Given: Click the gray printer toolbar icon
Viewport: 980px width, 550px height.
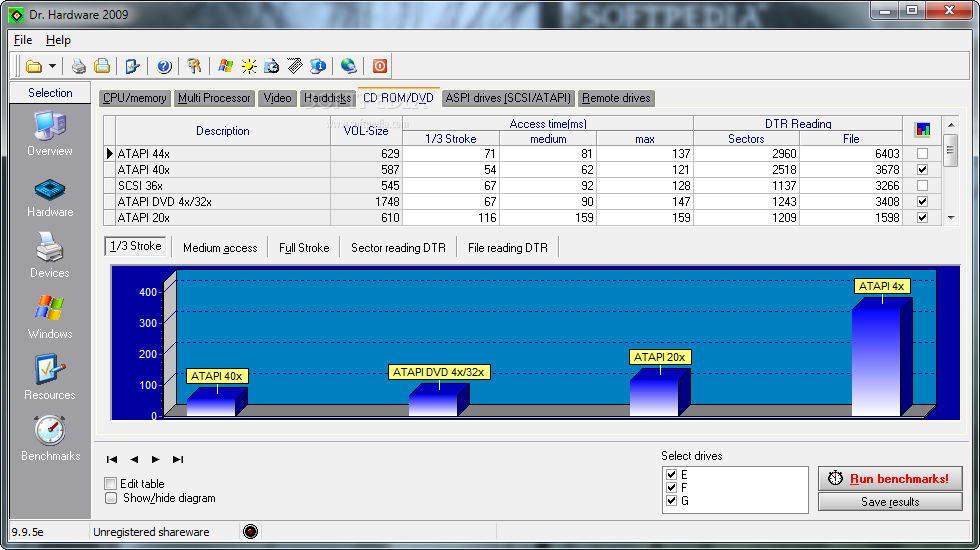Looking at the screenshot, I should point(79,66).
